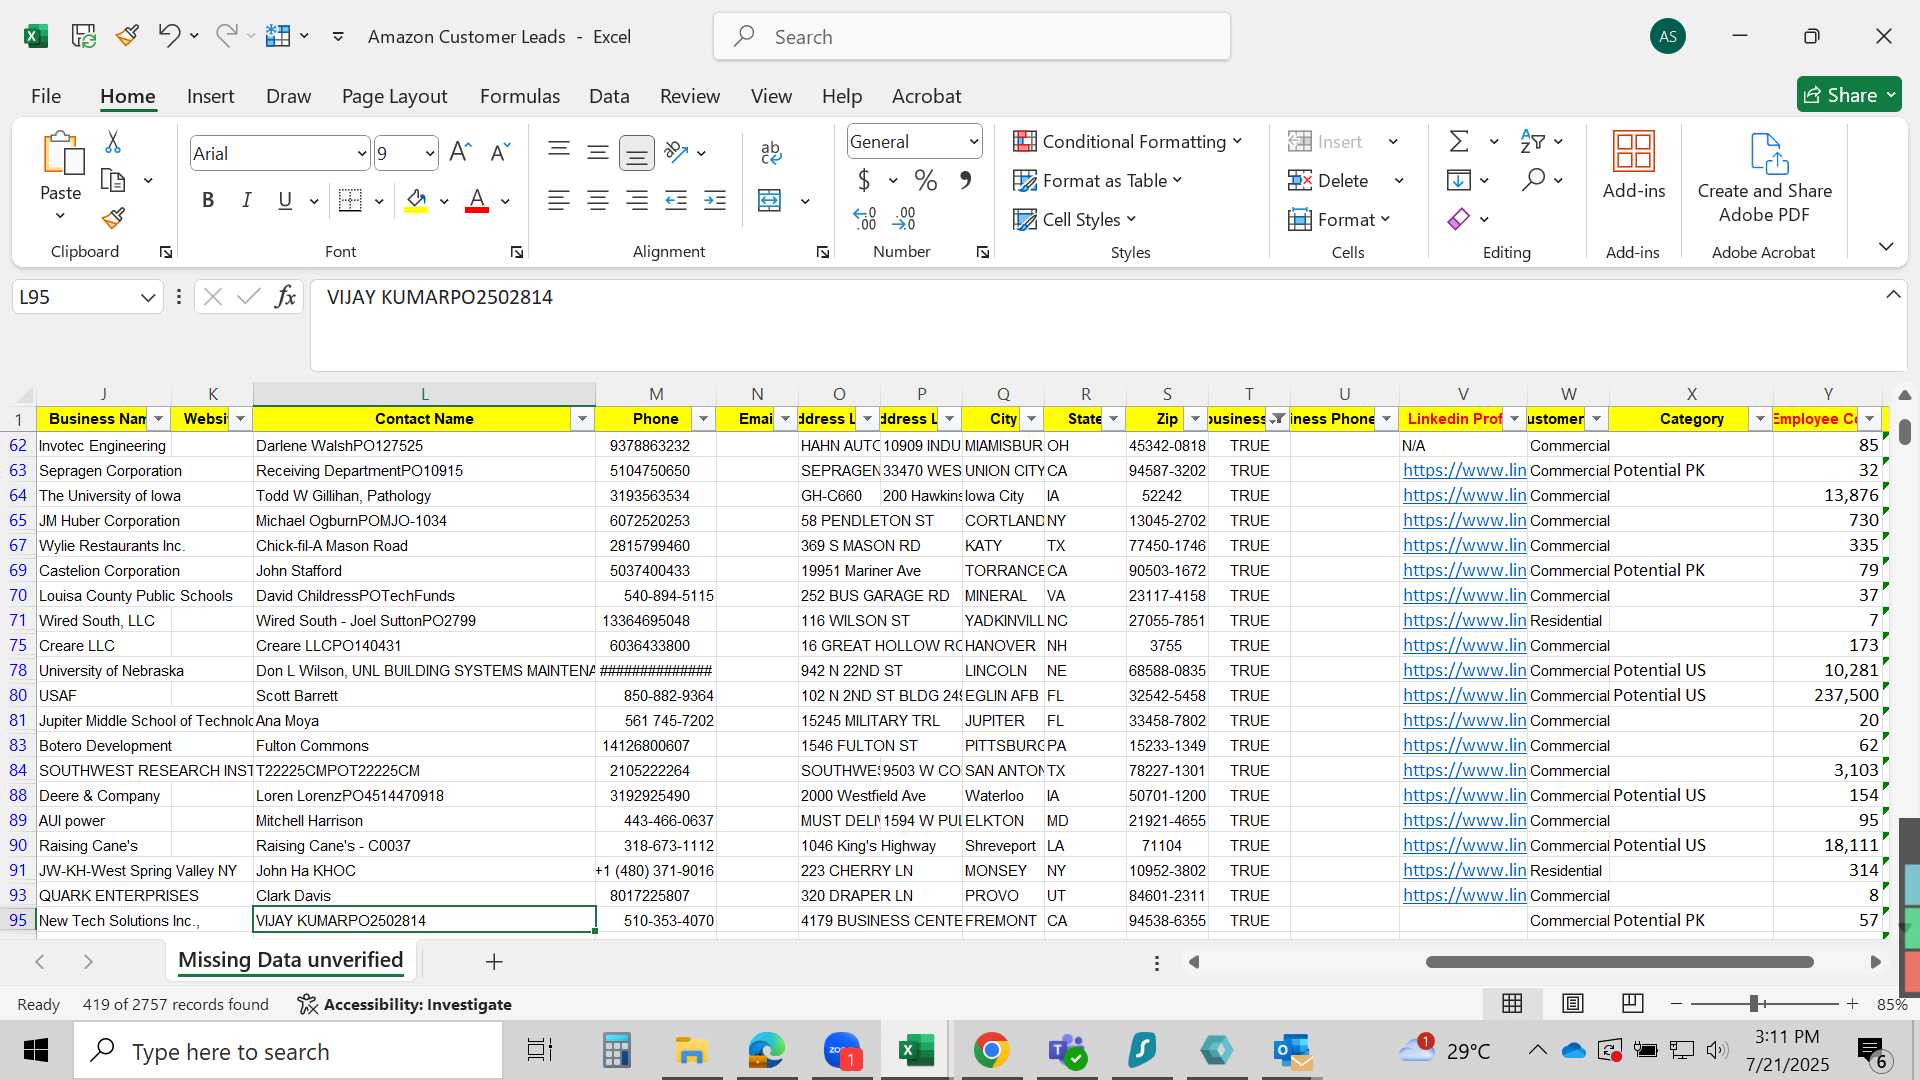
Task: Switch to the Page Layout tab
Action: click(x=394, y=96)
